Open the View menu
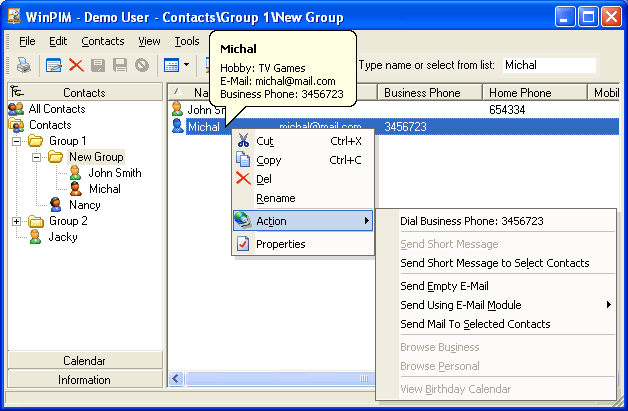The width and height of the screenshot is (628, 411). [x=149, y=41]
